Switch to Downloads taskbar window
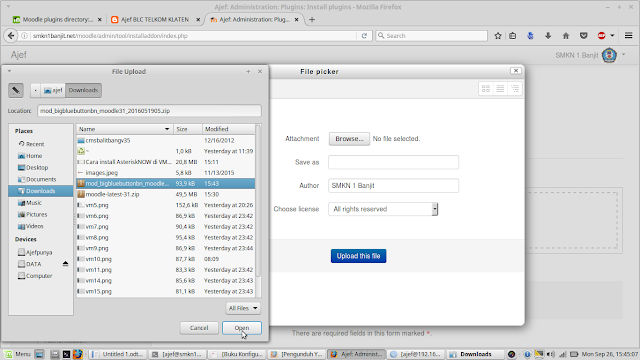Viewport: 640px width, 360px height. click(475, 354)
